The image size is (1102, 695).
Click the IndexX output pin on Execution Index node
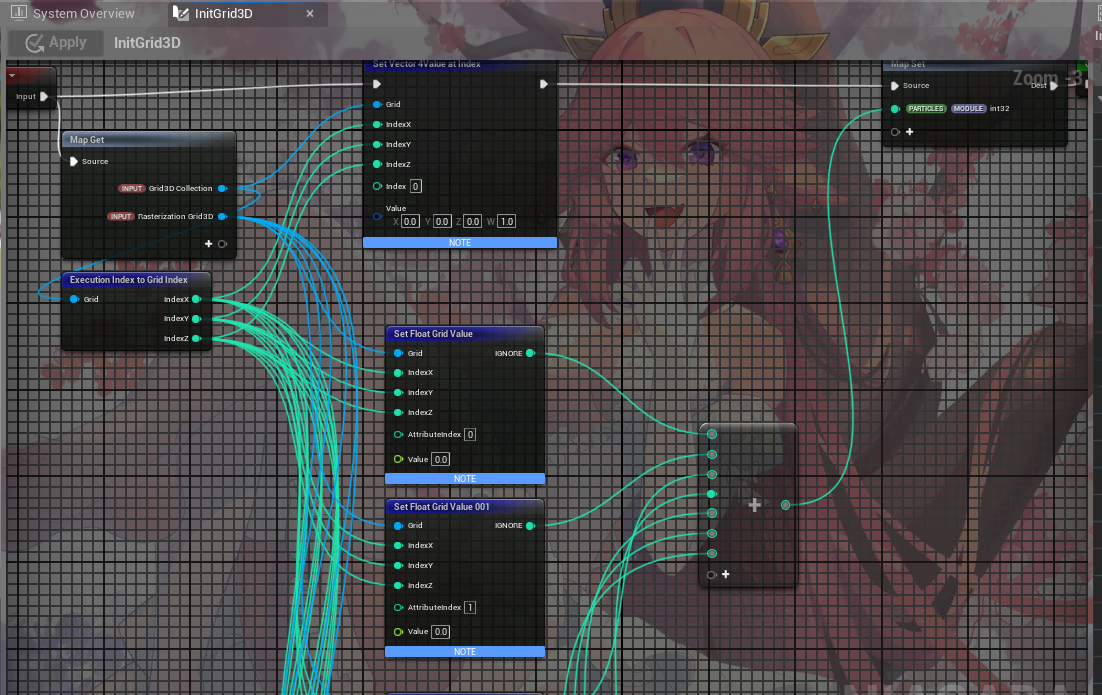(x=196, y=299)
